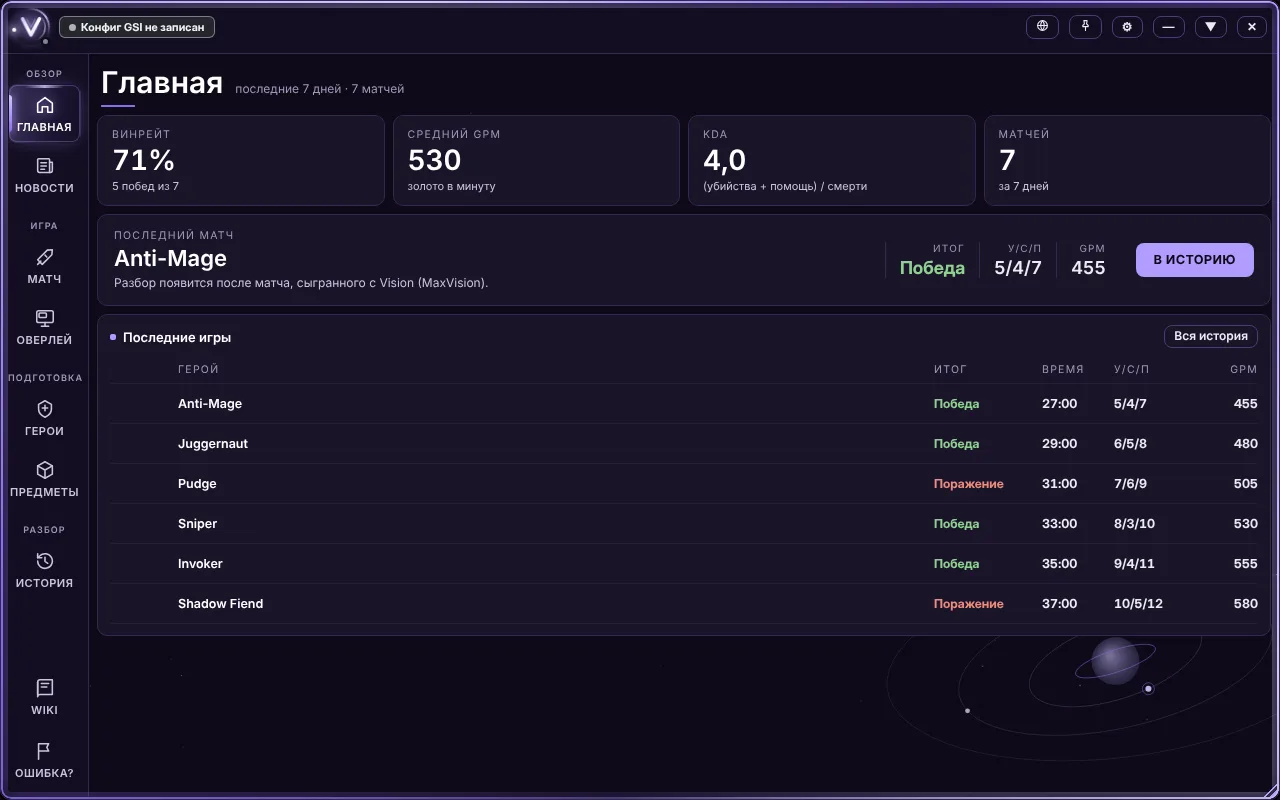Open the Оверлей overlay settings

tap(44, 327)
